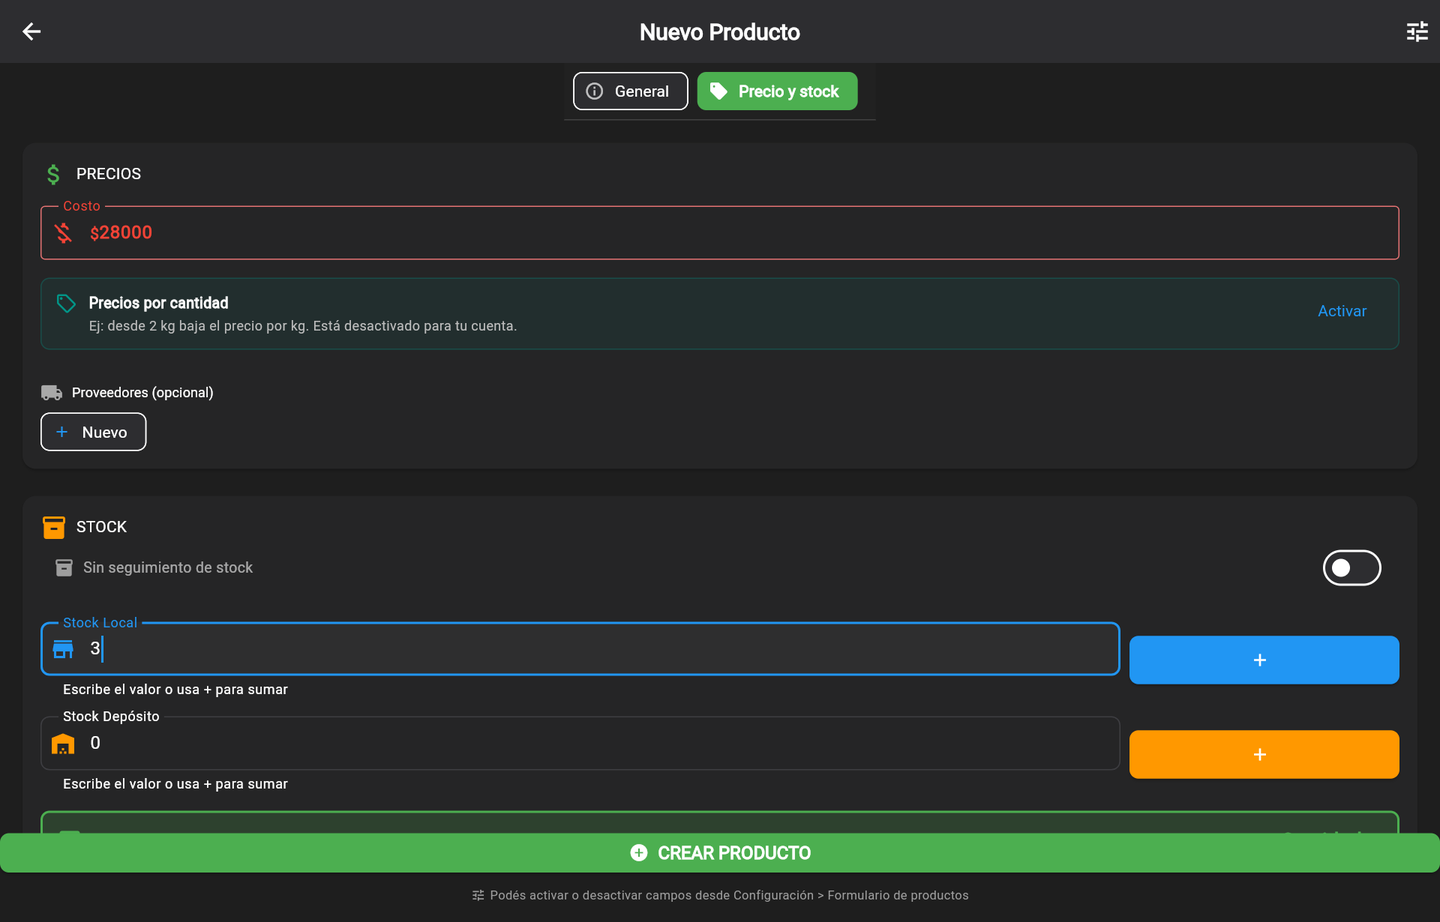Click the truck icon next to Proveedores
This screenshot has height=922, width=1440.
(x=52, y=392)
